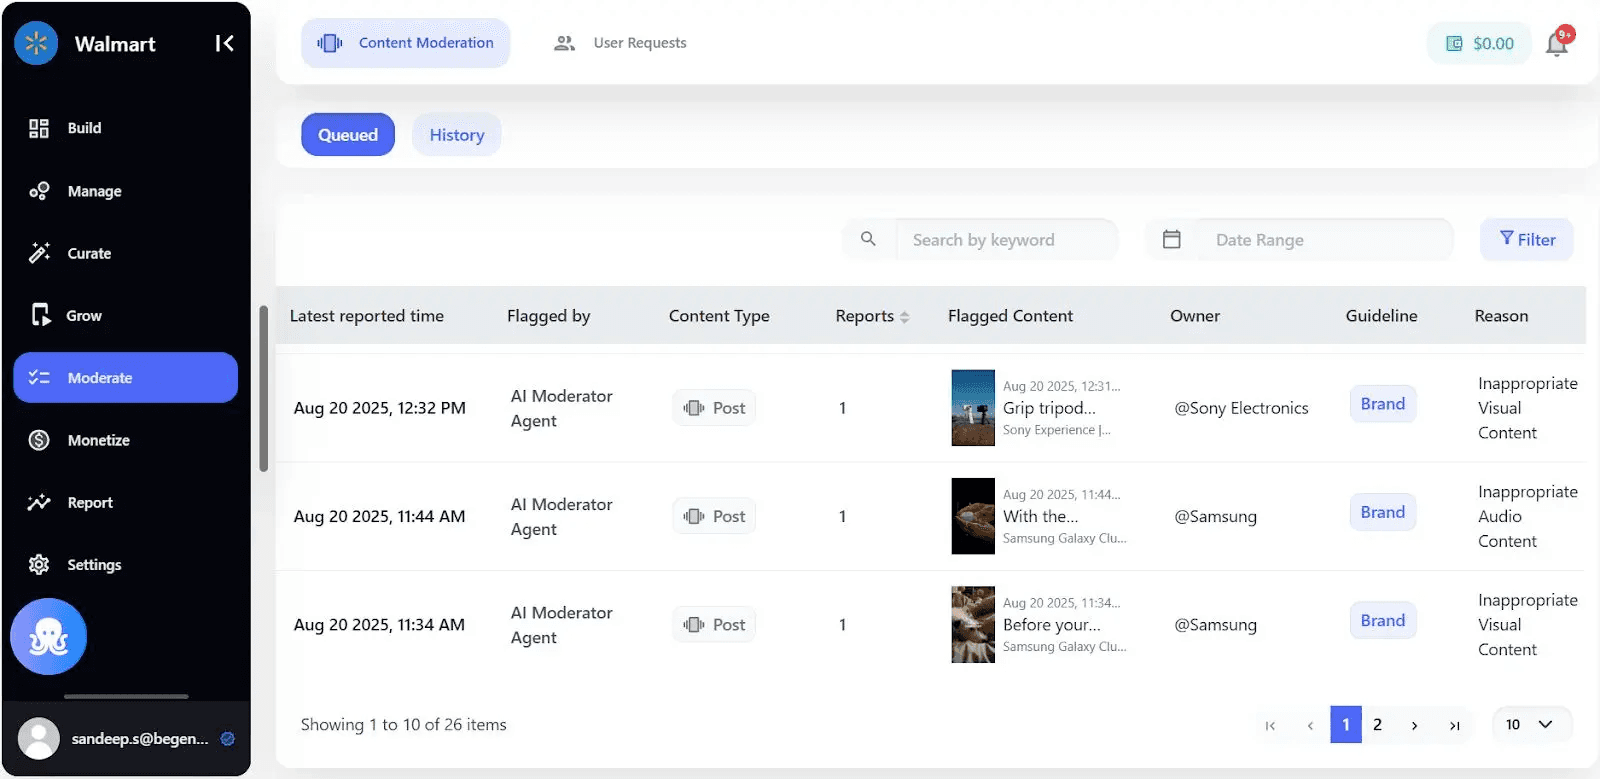1600x779 pixels.
Task: Open the Grip tripod post thumbnail
Action: click(973, 408)
